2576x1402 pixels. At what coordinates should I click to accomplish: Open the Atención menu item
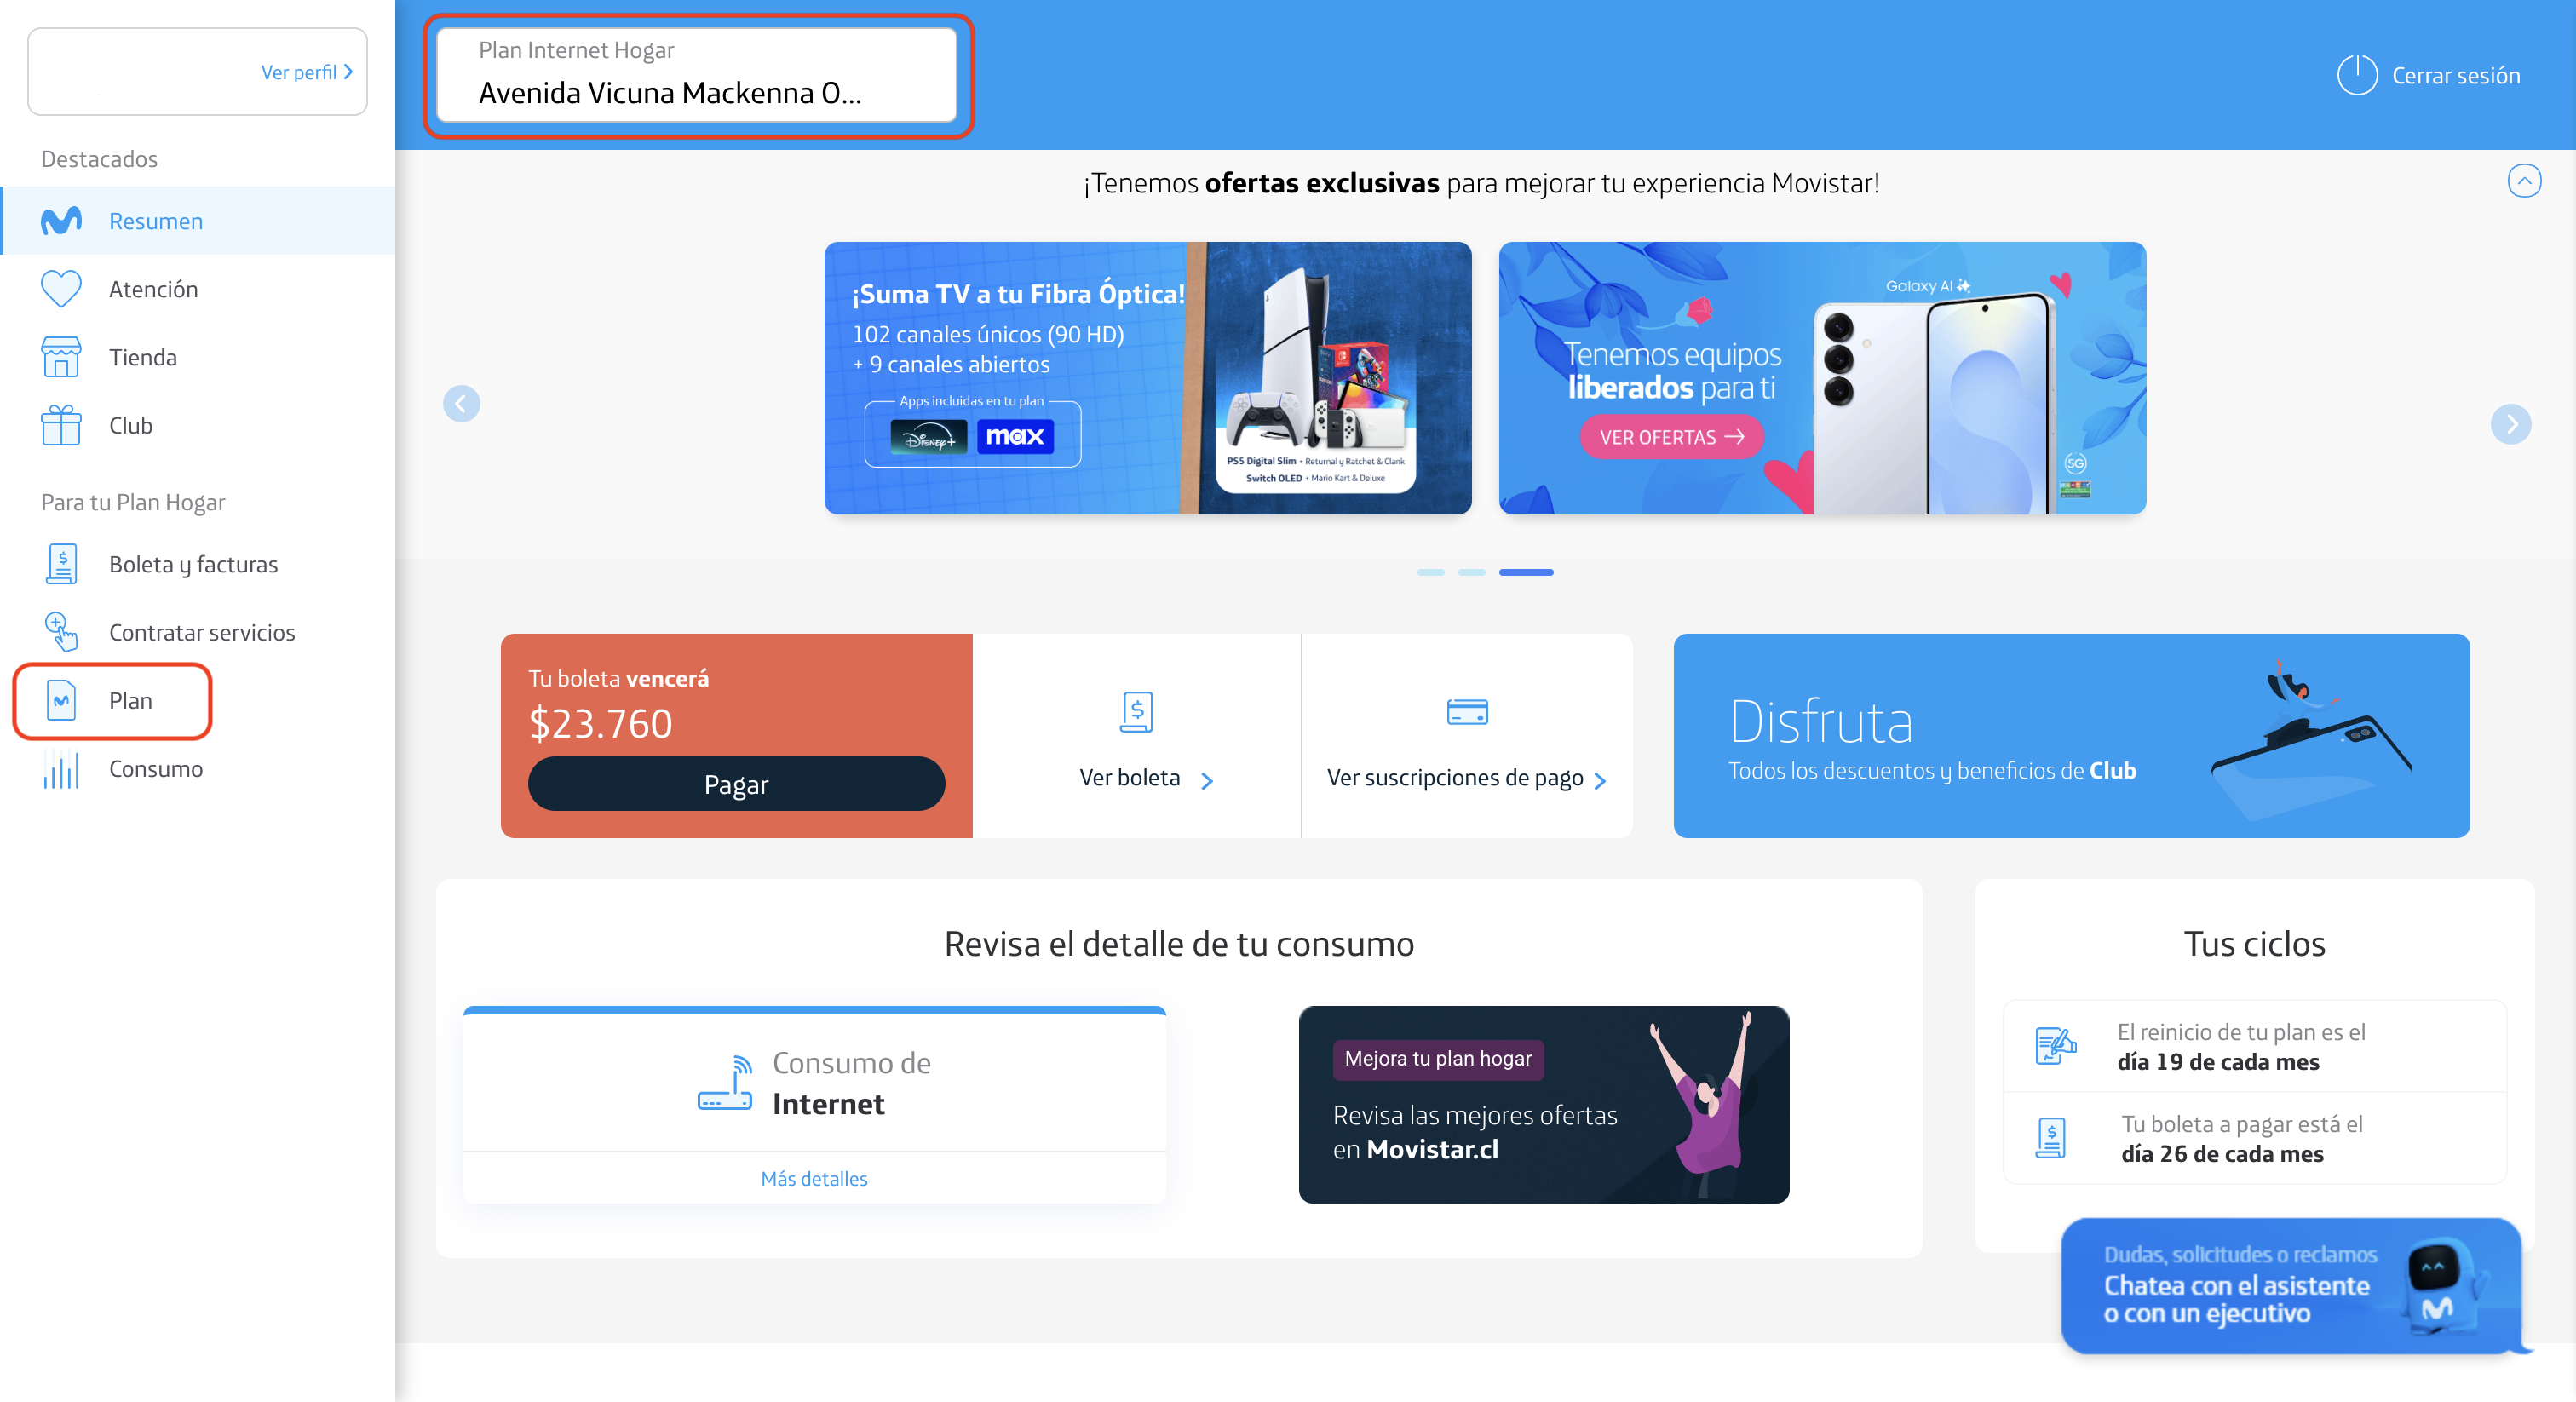198,289
